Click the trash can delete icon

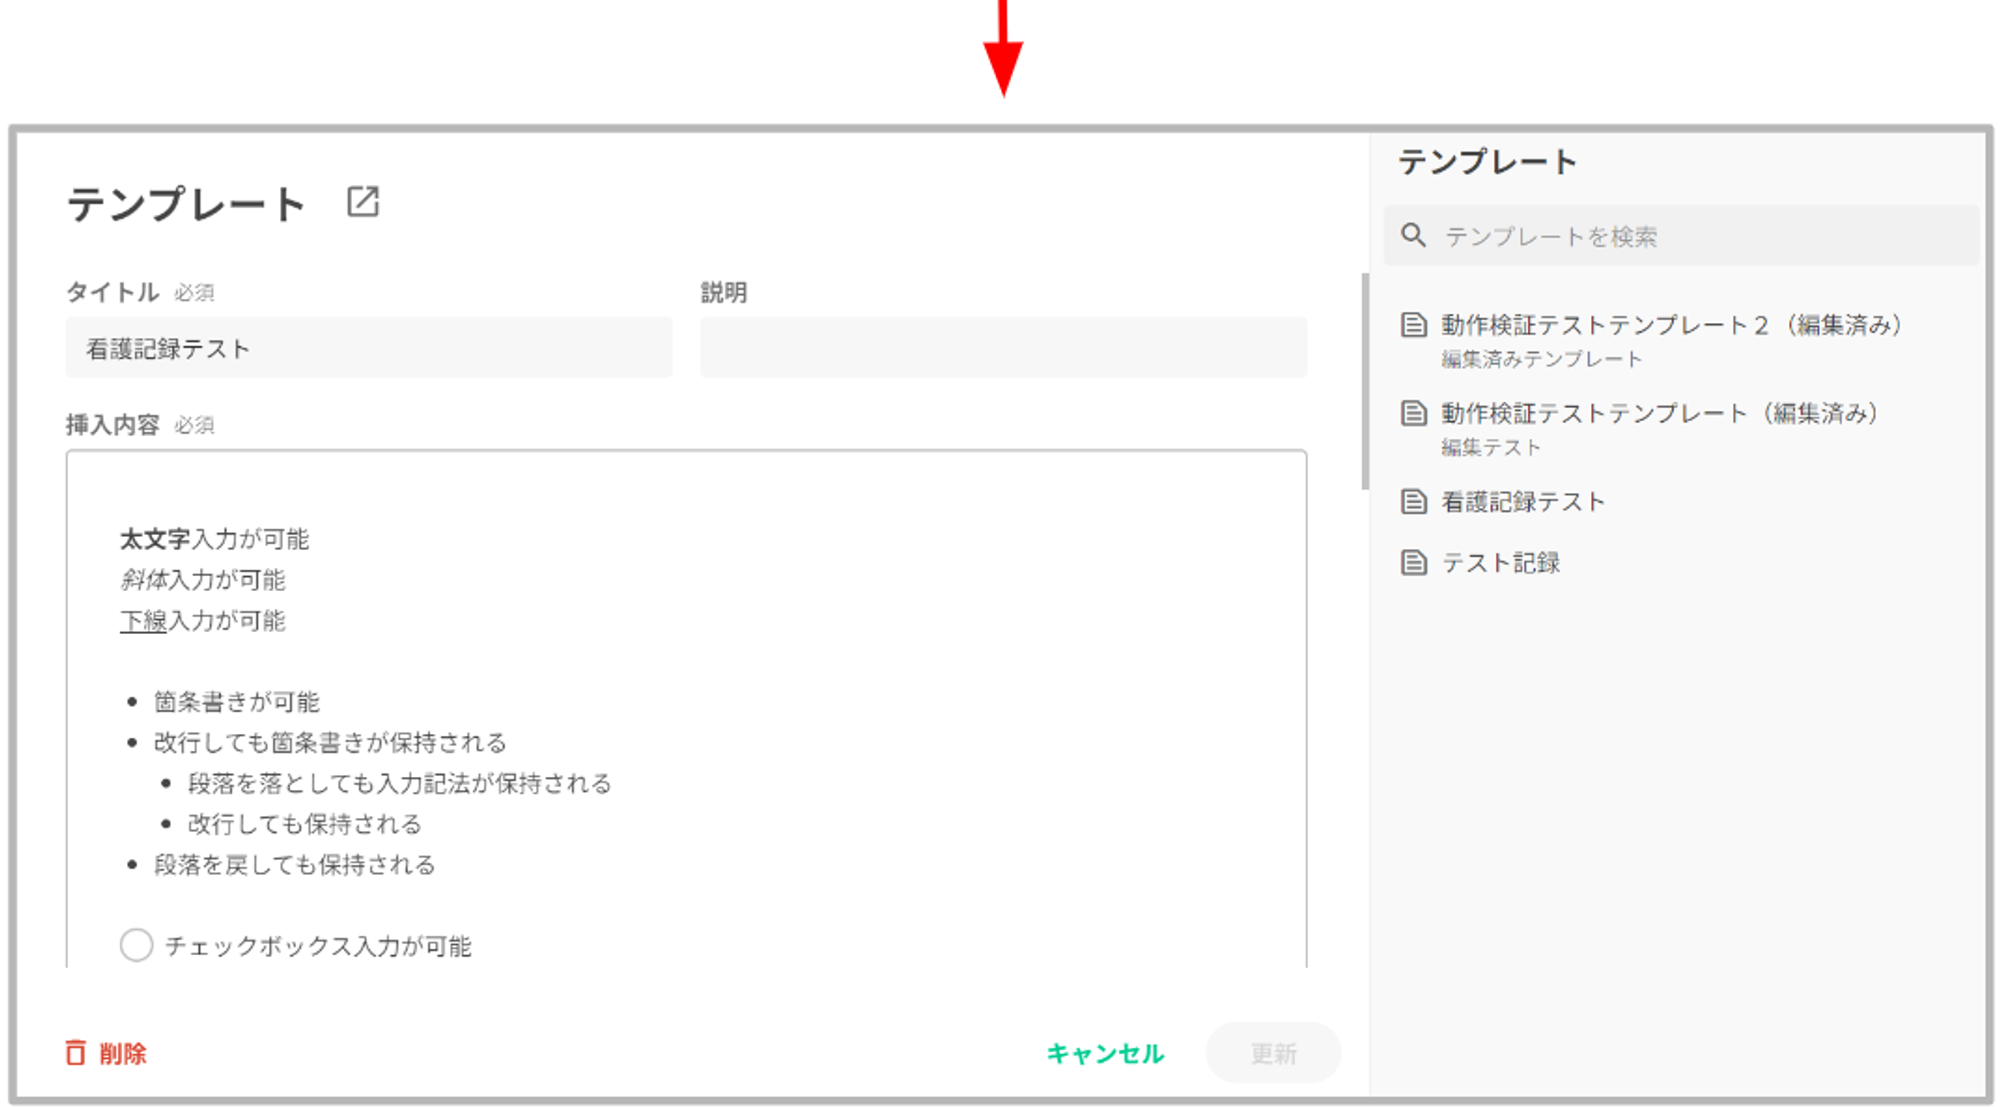[76, 1052]
